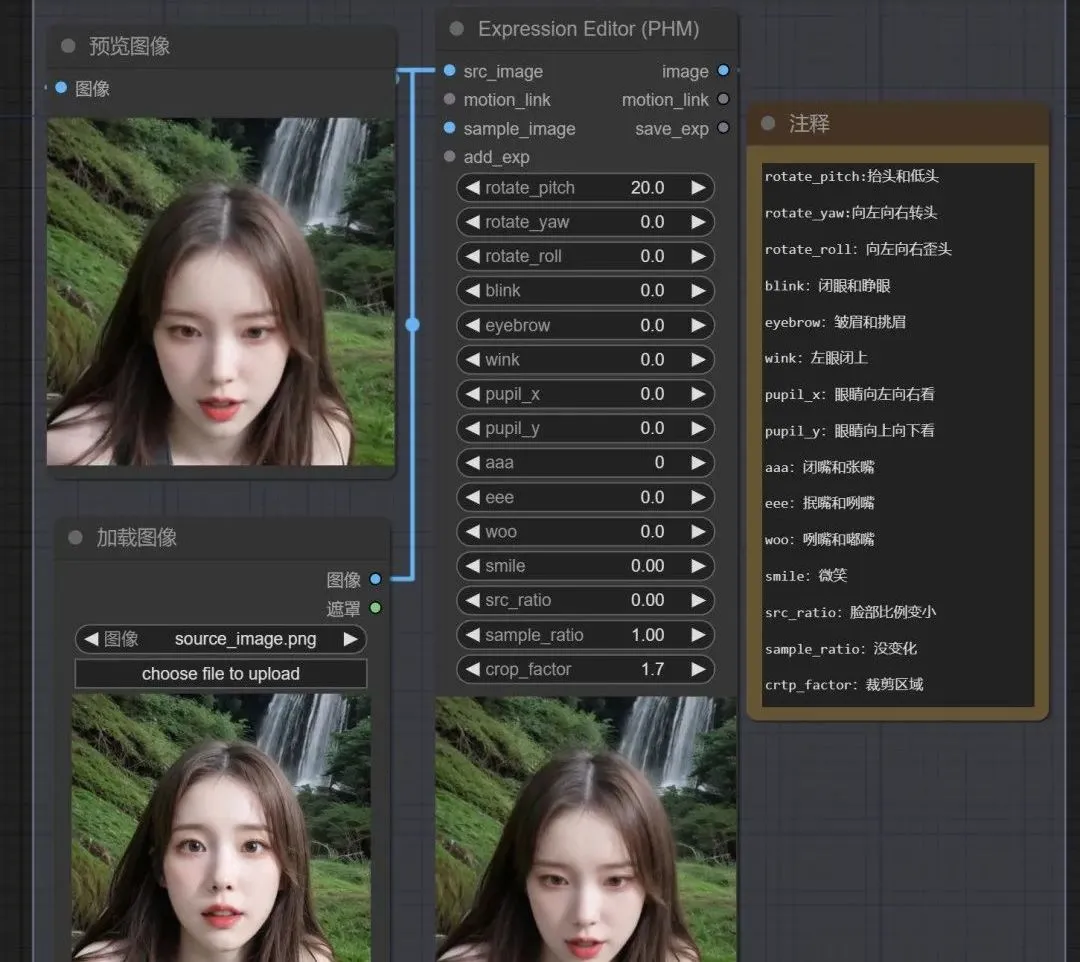Click the green 遮罩 mask output port
Image resolution: width=1080 pixels, height=962 pixels.
(375, 608)
